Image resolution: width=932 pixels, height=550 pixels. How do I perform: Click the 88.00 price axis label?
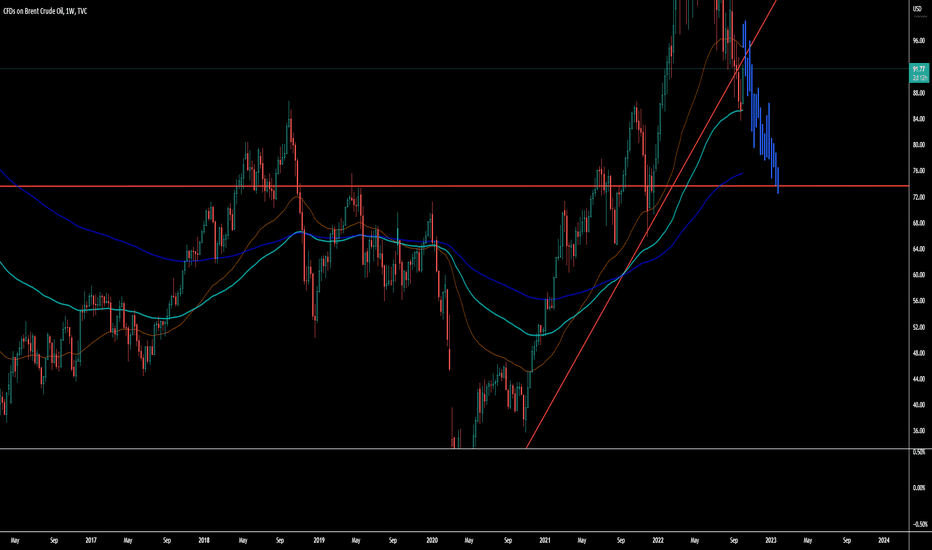919,93
